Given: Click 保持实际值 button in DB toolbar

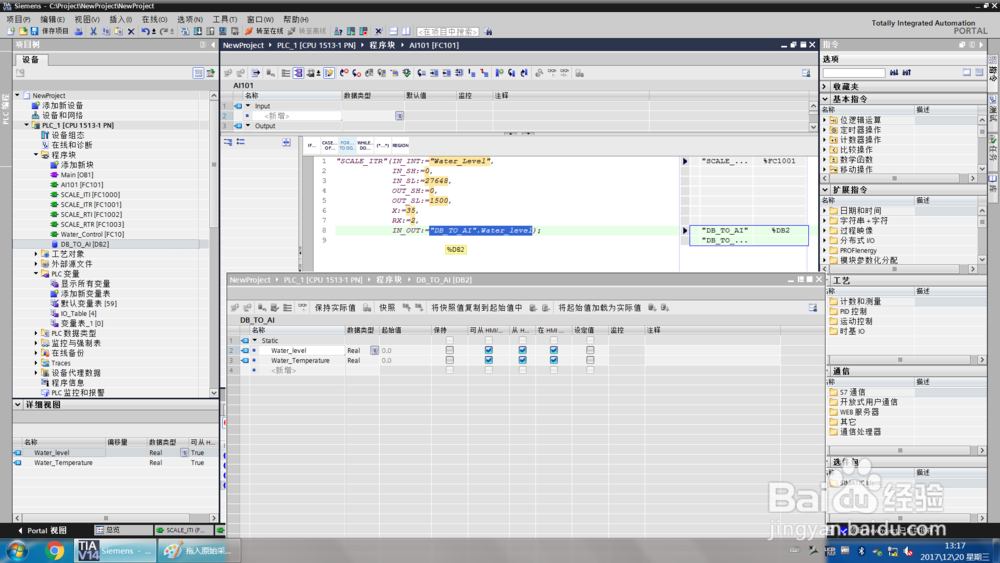Looking at the screenshot, I should click(x=335, y=307).
